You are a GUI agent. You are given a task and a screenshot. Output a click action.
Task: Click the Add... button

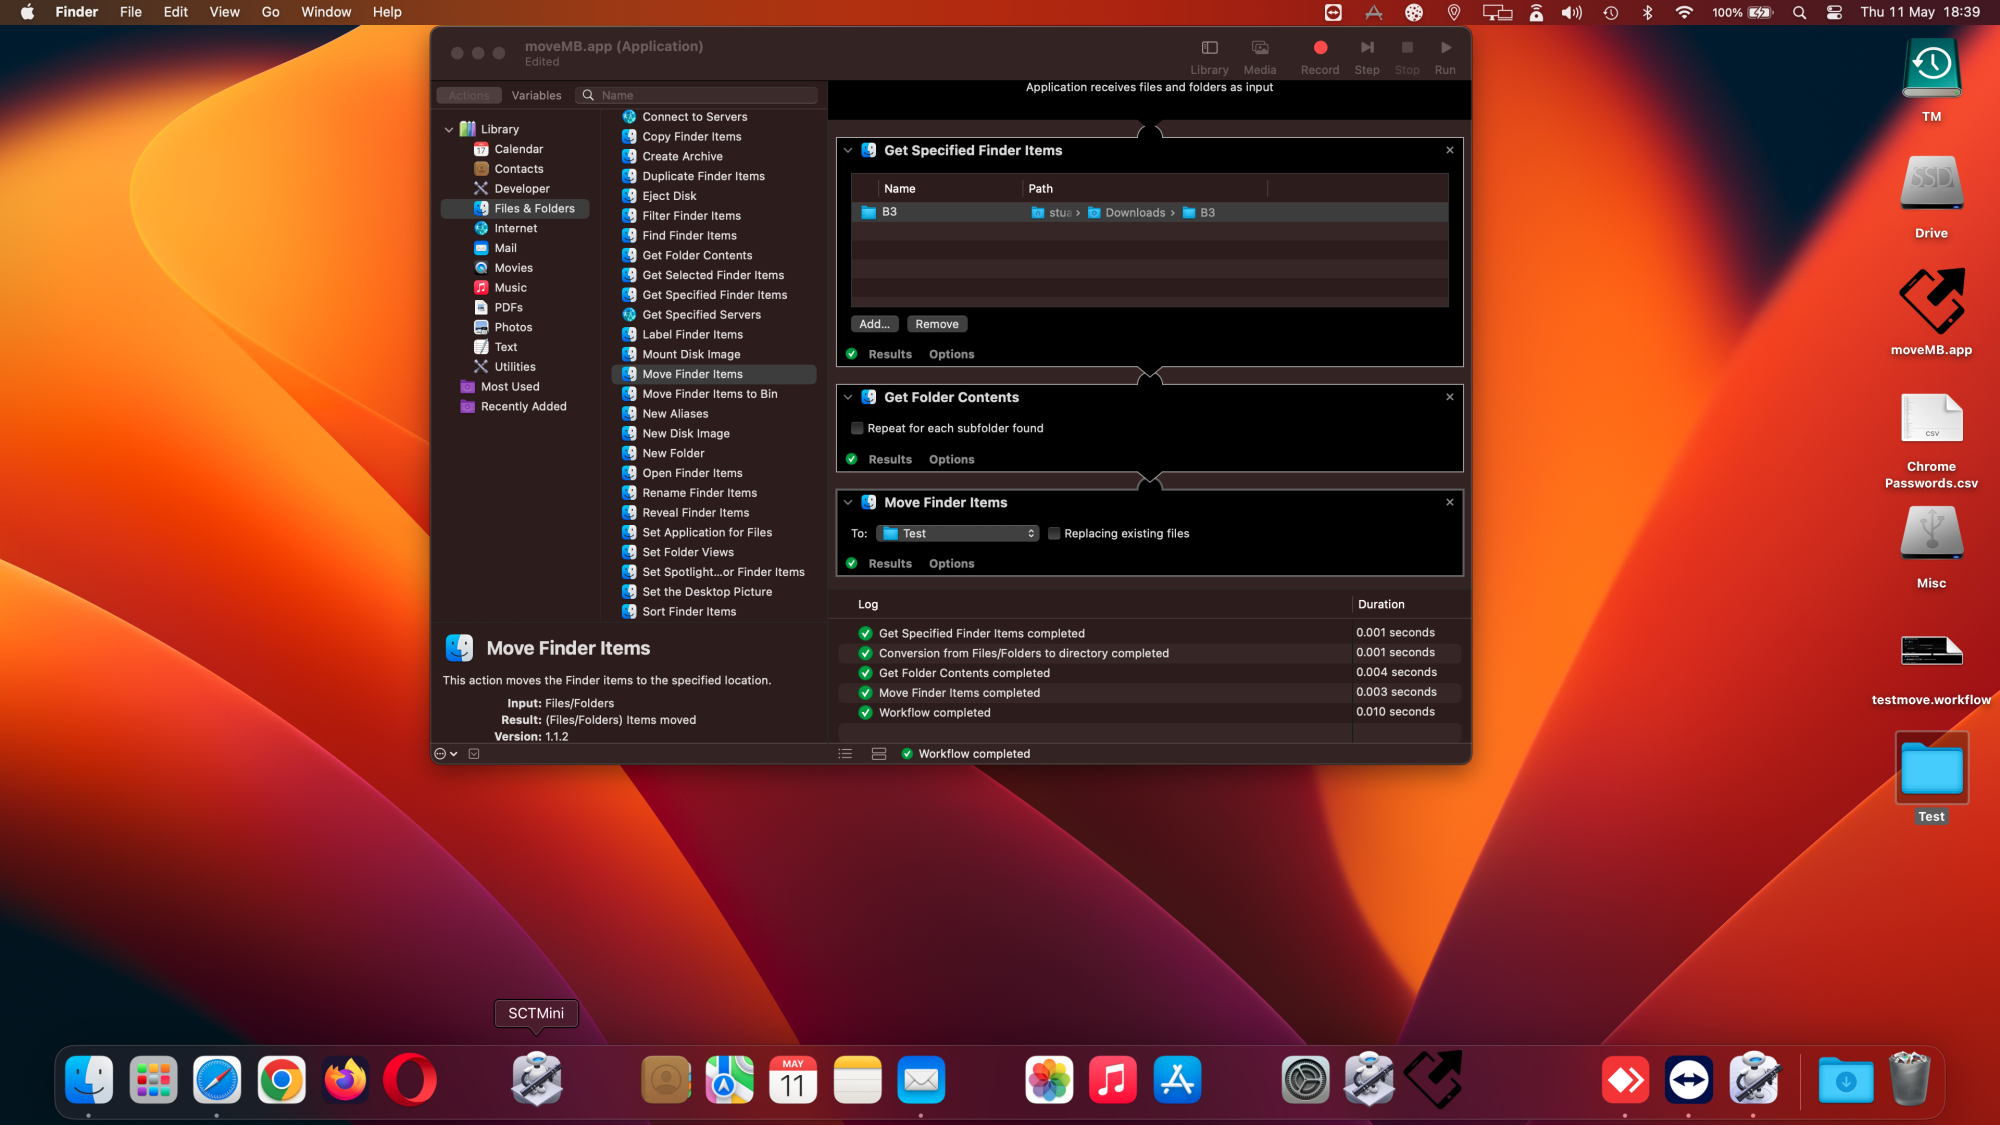pos(874,324)
